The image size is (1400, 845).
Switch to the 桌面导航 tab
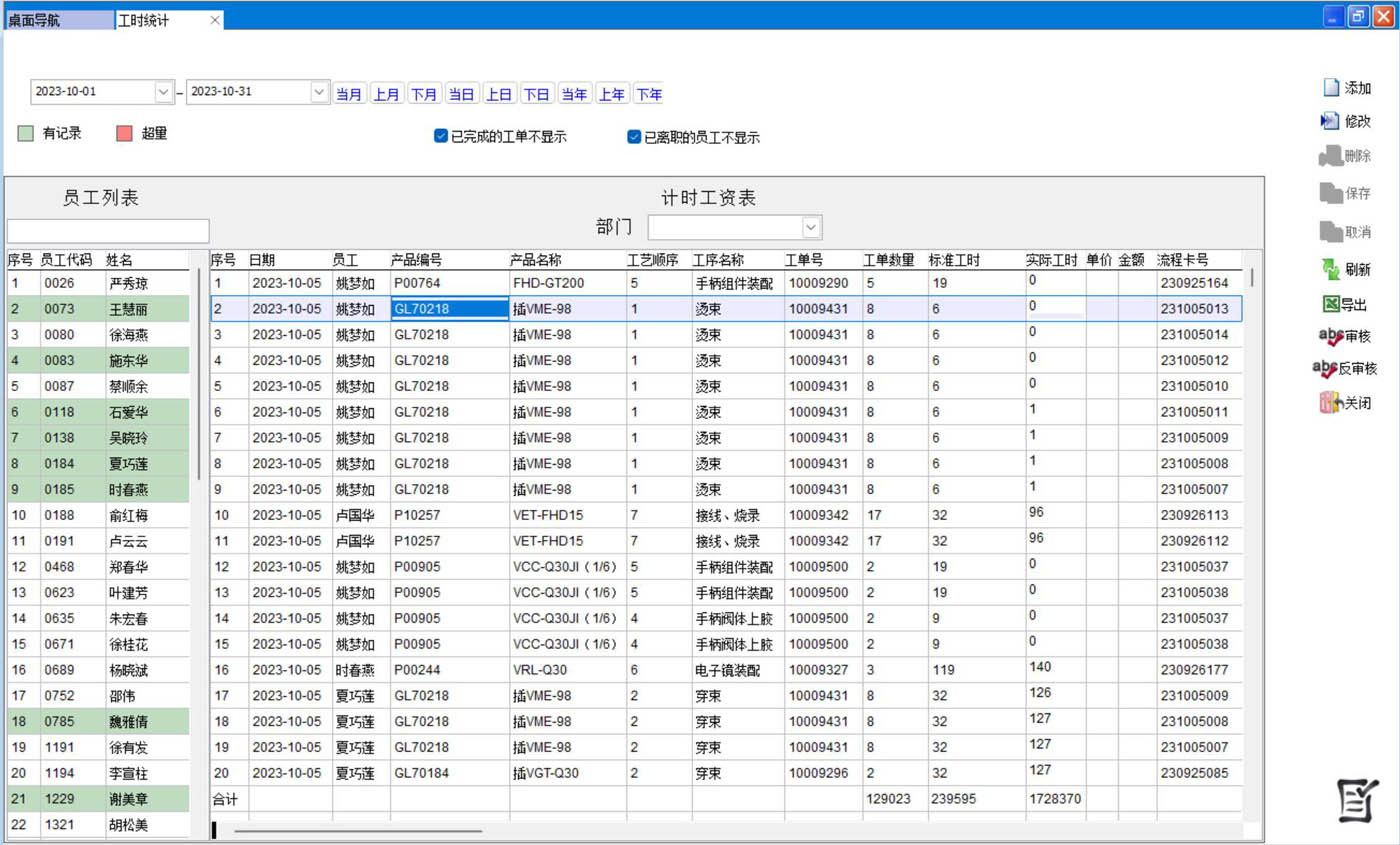click(x=56, y=20)
